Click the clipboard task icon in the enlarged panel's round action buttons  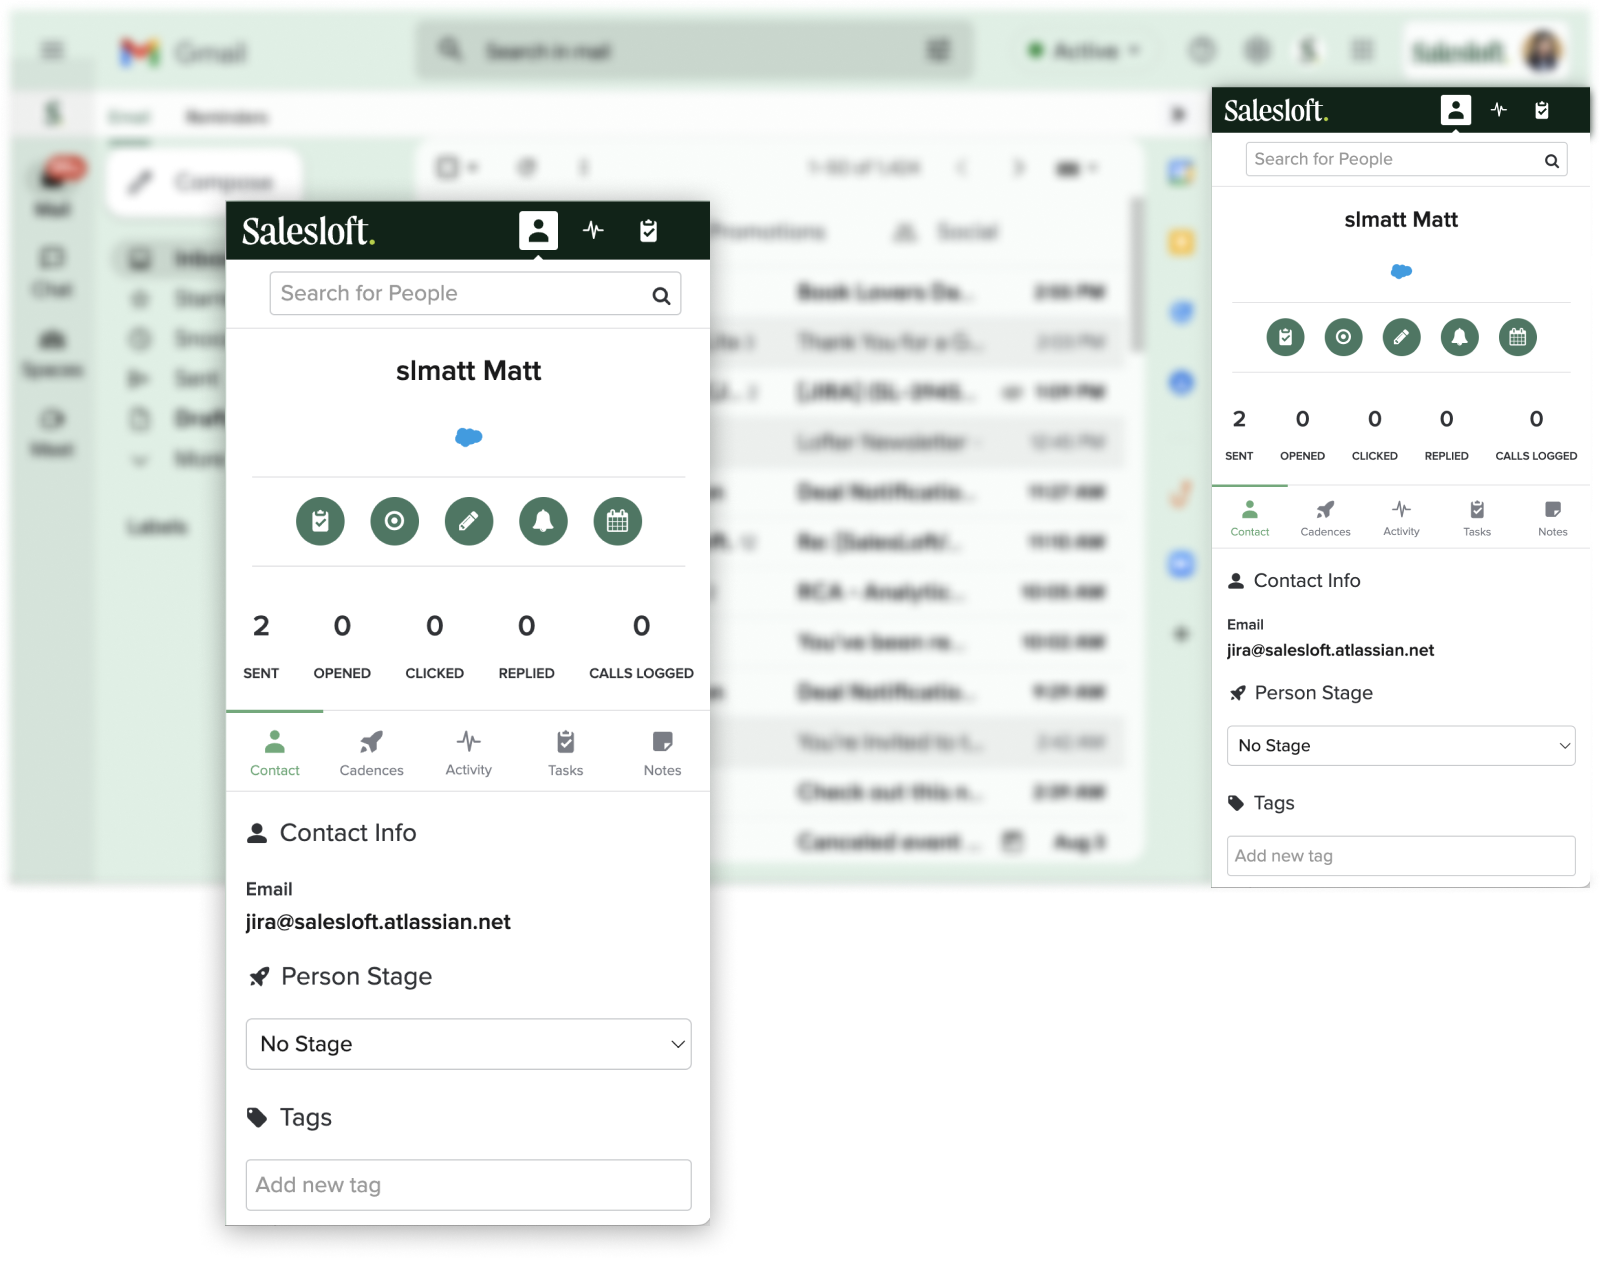tap(320, 521)
